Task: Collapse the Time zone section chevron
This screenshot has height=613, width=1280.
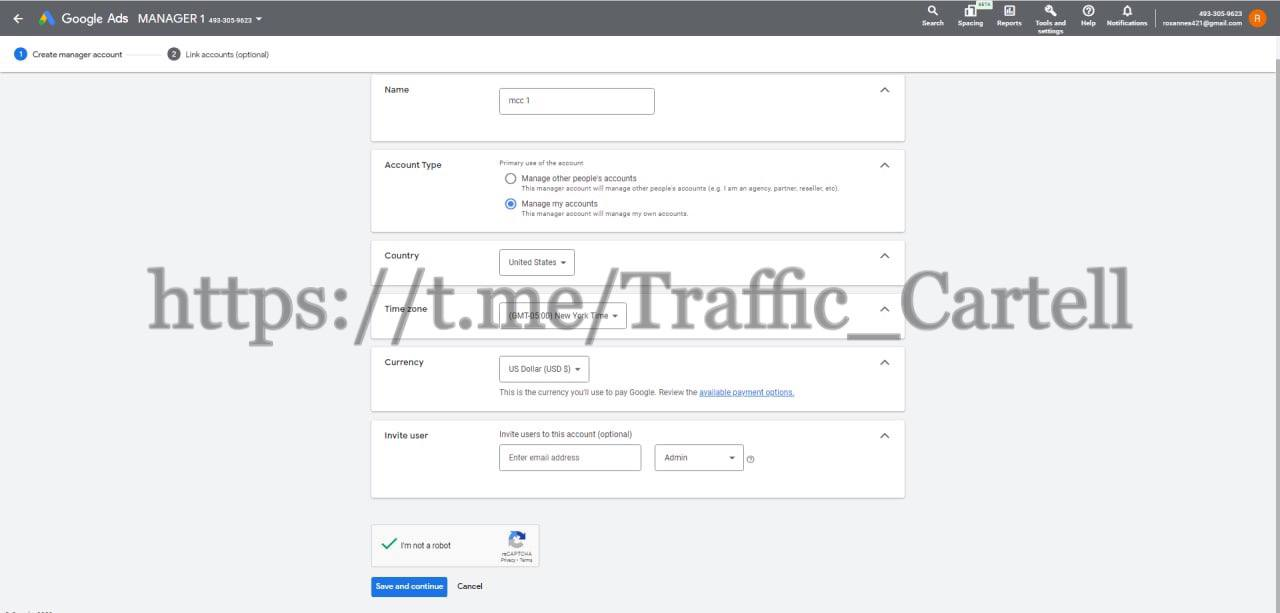Action: pos(884,309)
